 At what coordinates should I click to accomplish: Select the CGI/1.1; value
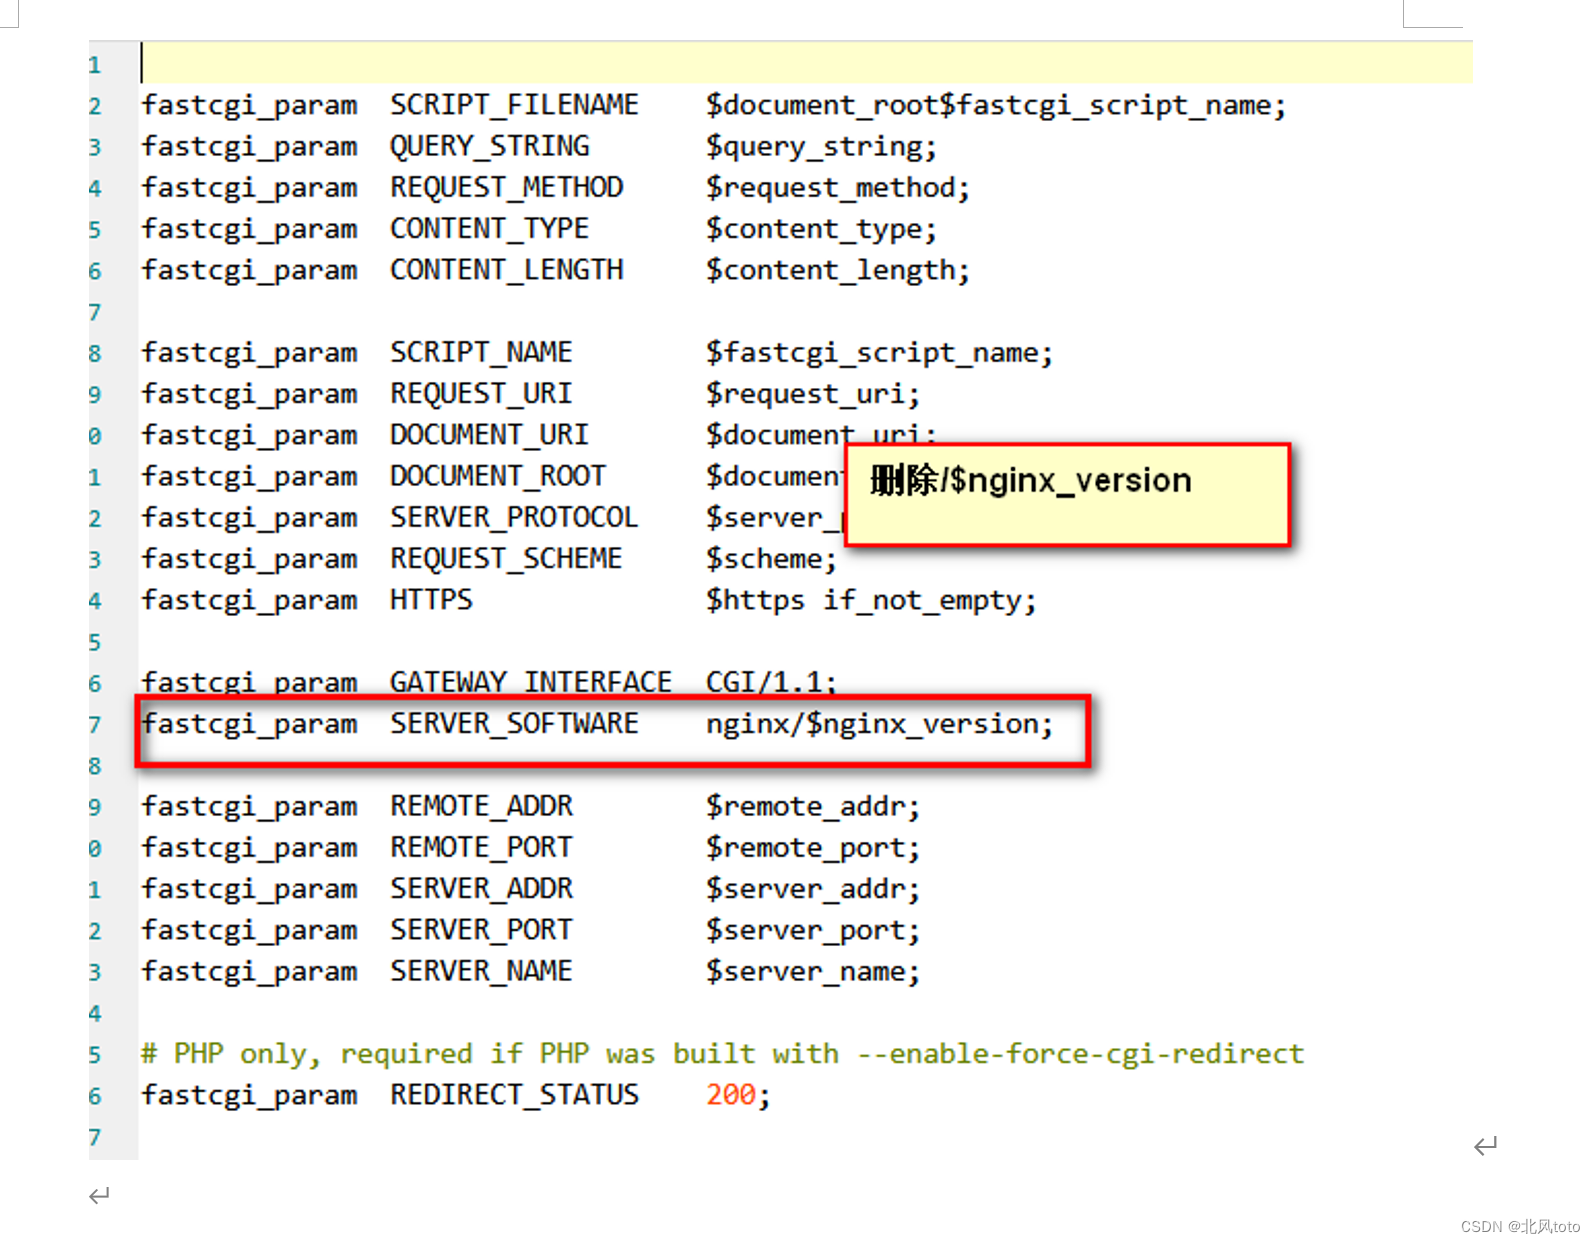(x=771, y=682)
